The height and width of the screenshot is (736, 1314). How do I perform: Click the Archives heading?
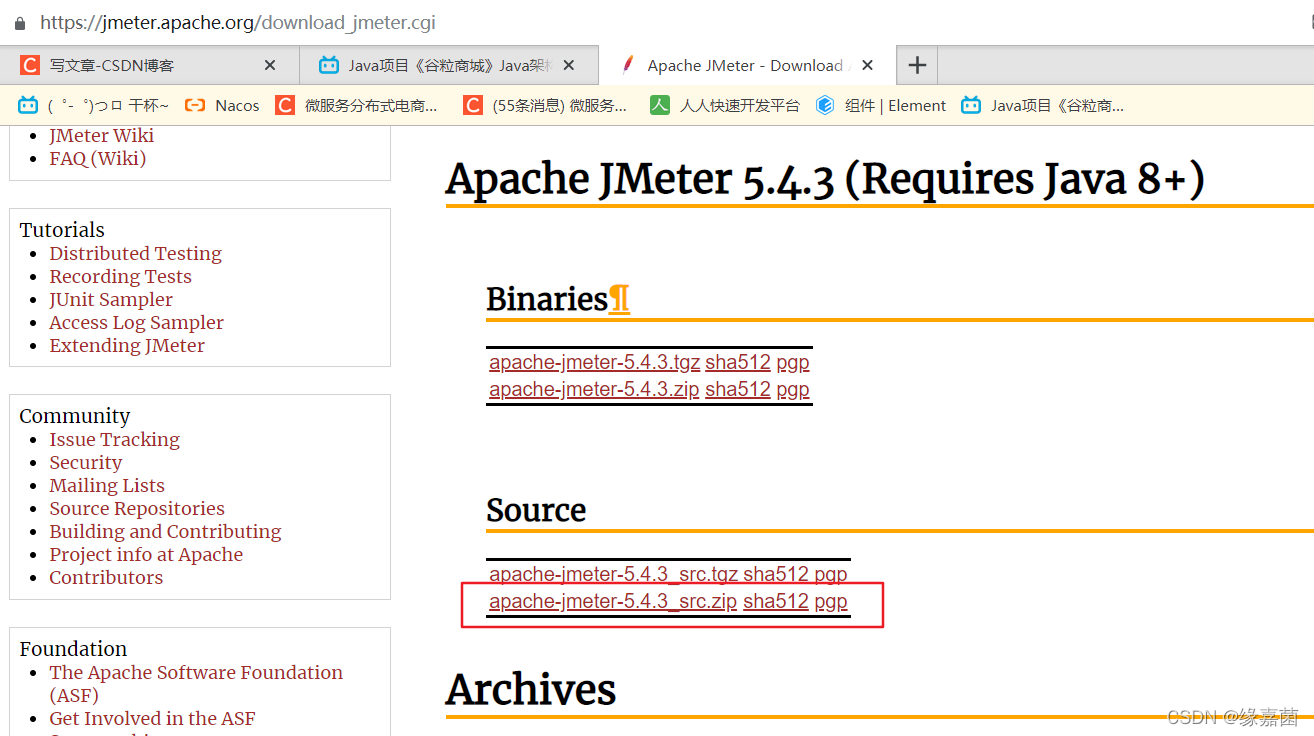point(531,690)
